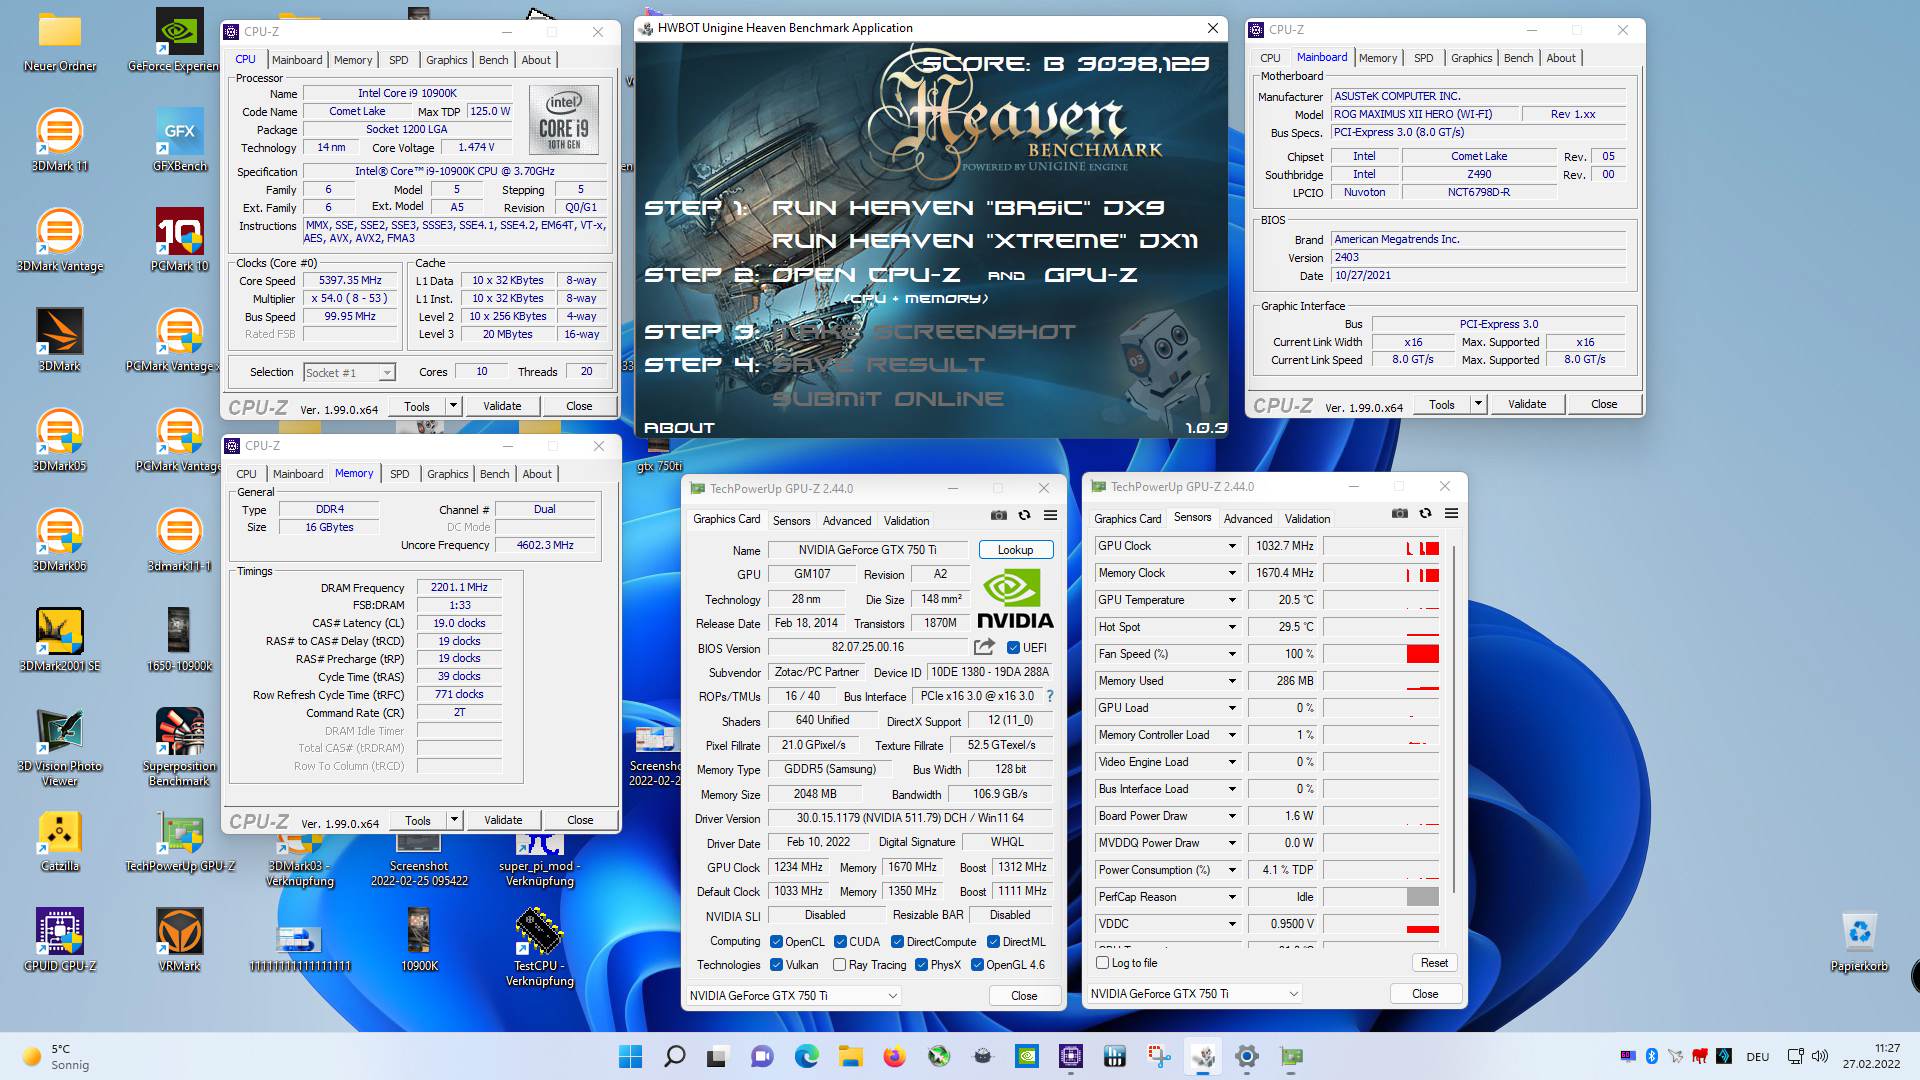1920x1080 pixels.
Task: Open Microsoft Edge from taskbar
Action: (806, 1056)
